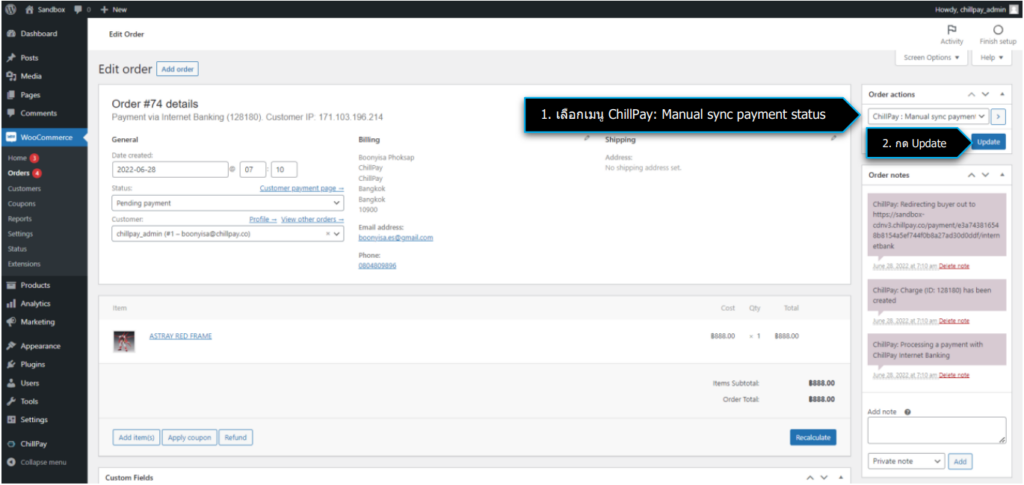Click the Recalculate button
This screenshot has width=1024, height=485.
click(813, 437)
